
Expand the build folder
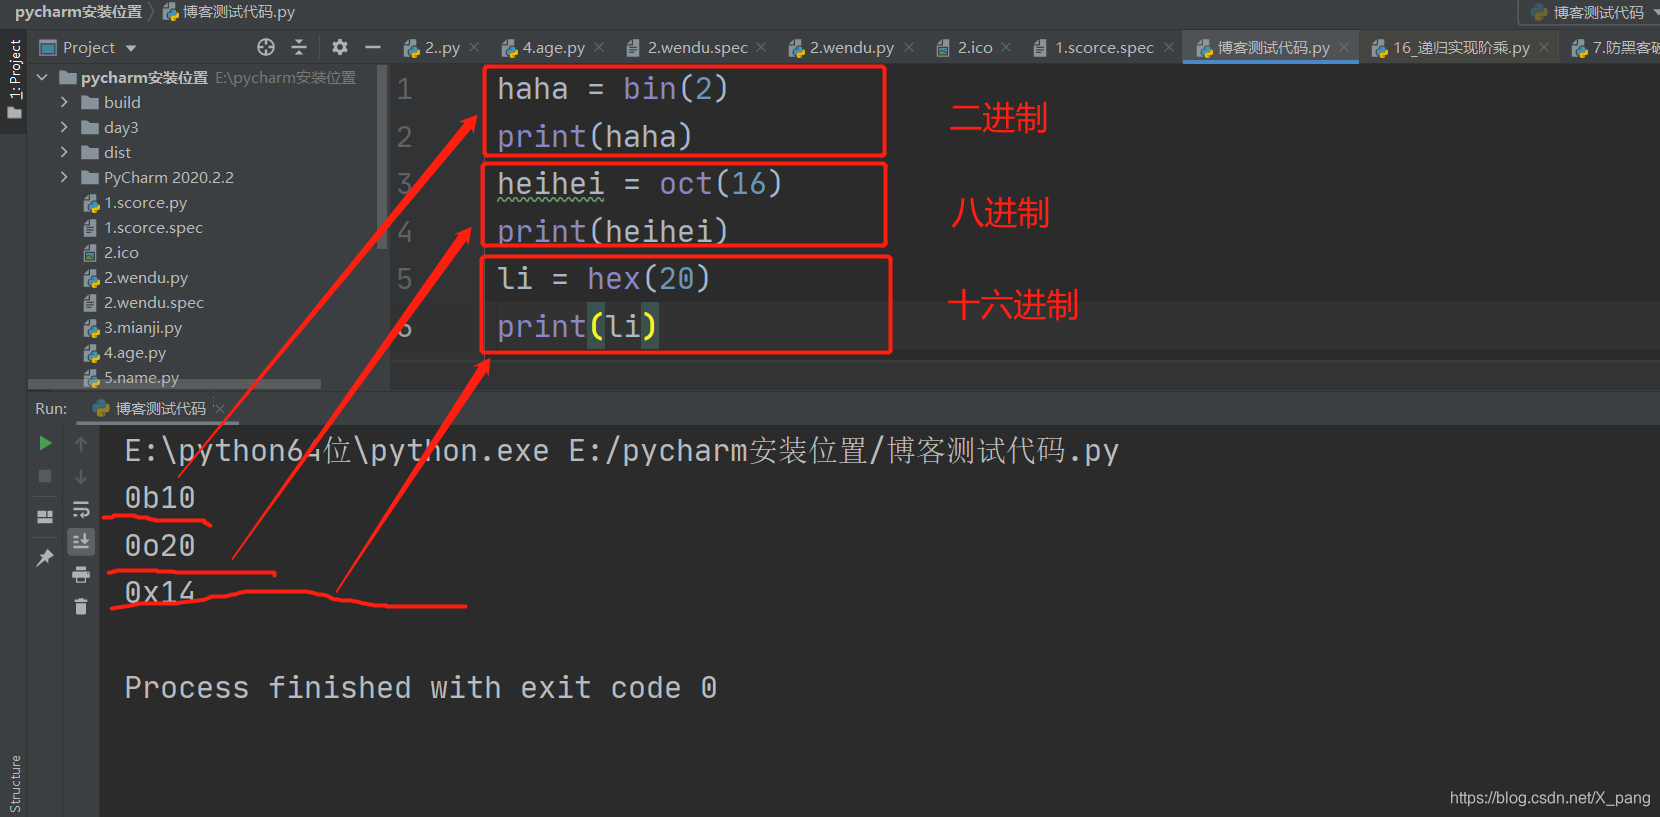pyautogui.click(x=64, y=102)
